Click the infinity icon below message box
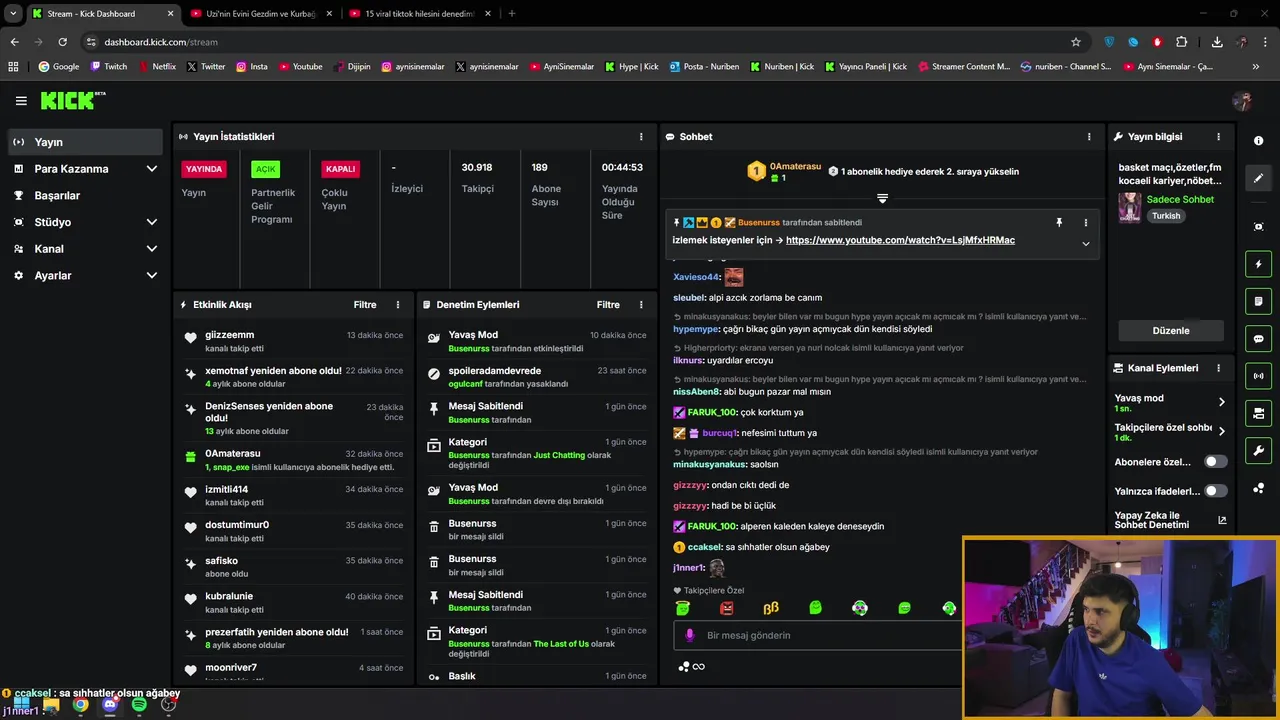This screenshot has width=1280, height=720. pos(699,667)
